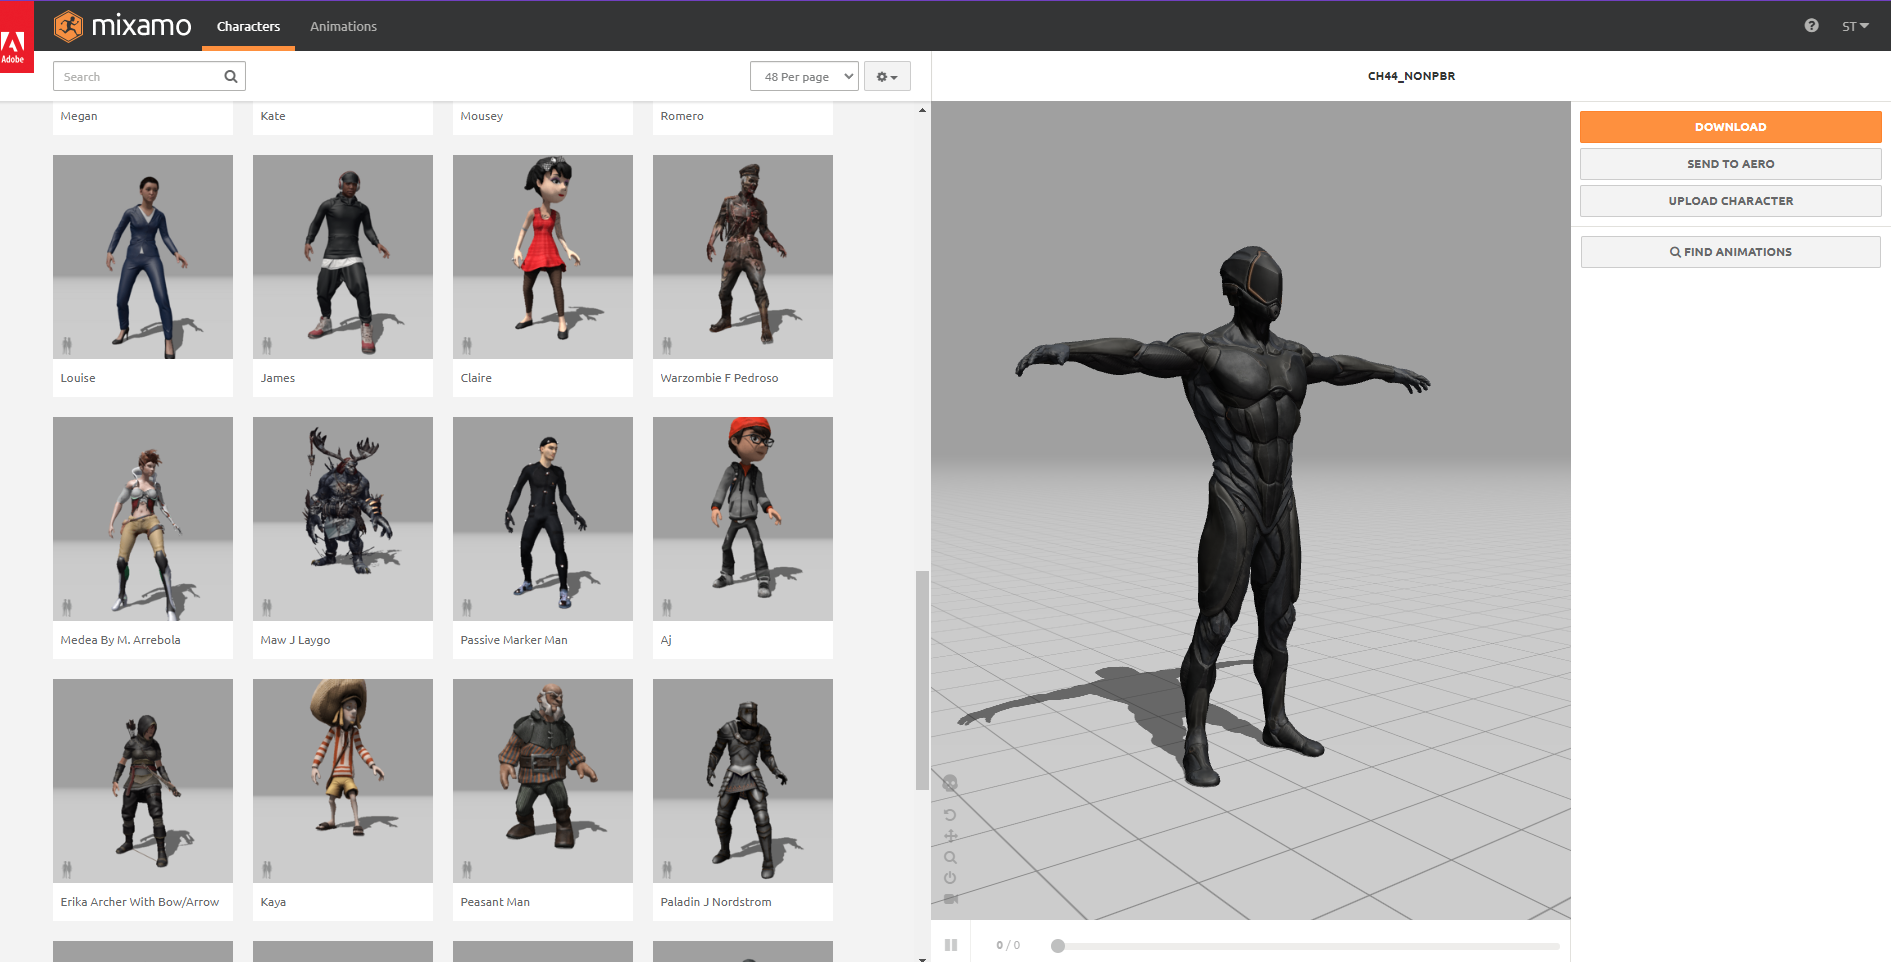
Task: Click rig figure icon on Maw J Laygo card
Action: [267, 608]
